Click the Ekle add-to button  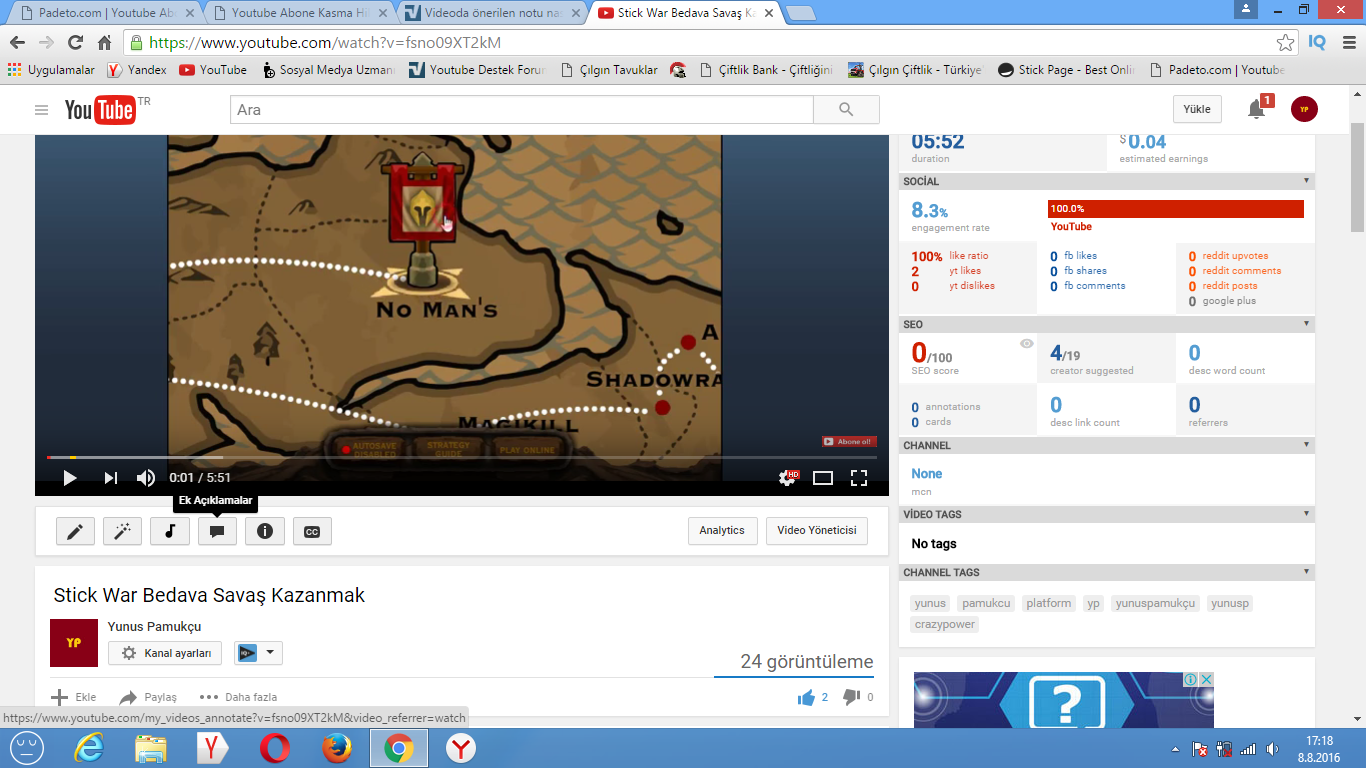(x=74, y=697)
